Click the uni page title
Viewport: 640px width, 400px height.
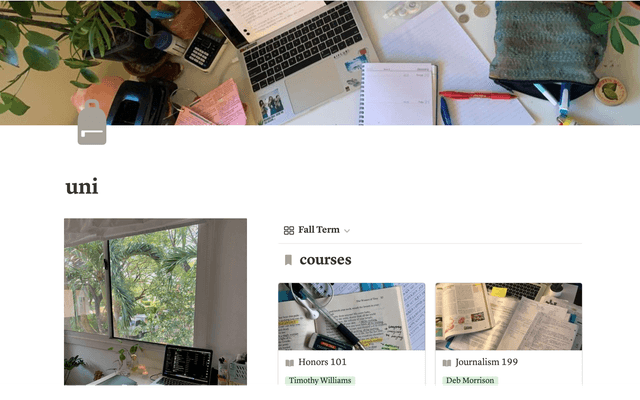click(82, 187)
